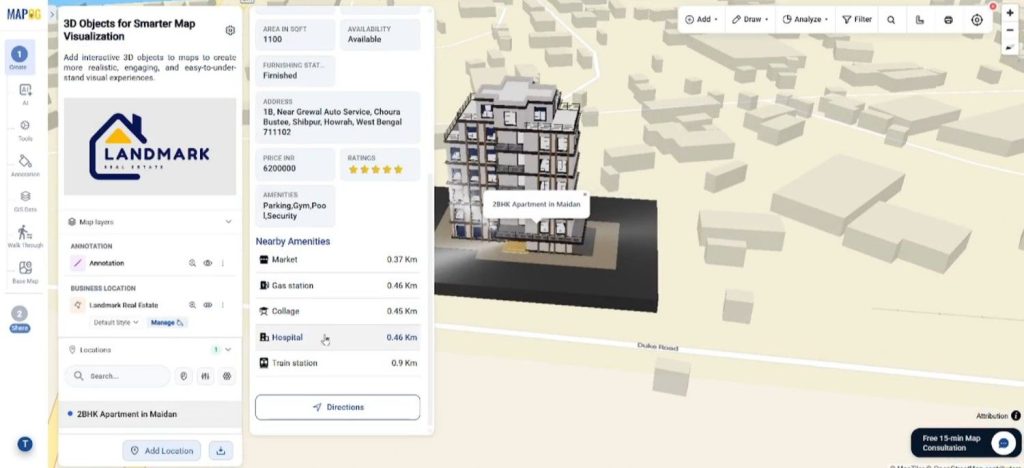Open the Tools section in sidebar
Screen dimensions: 1024x468
pyautogui.click(x=25, y=130)
